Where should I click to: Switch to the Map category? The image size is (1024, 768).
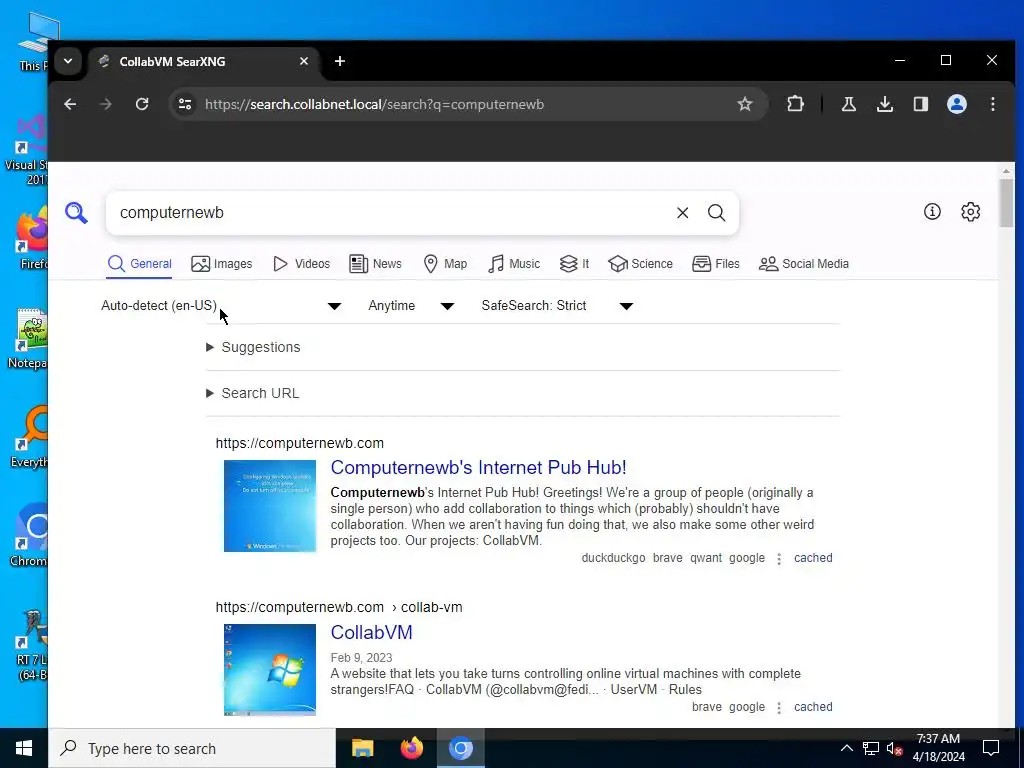445,264
